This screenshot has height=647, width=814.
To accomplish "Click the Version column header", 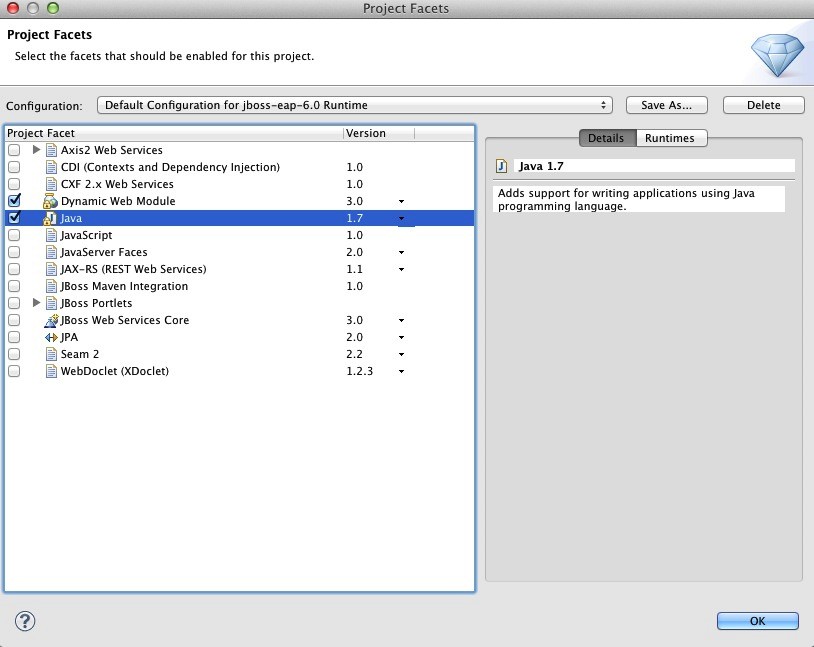I will (x=379, y=133).
